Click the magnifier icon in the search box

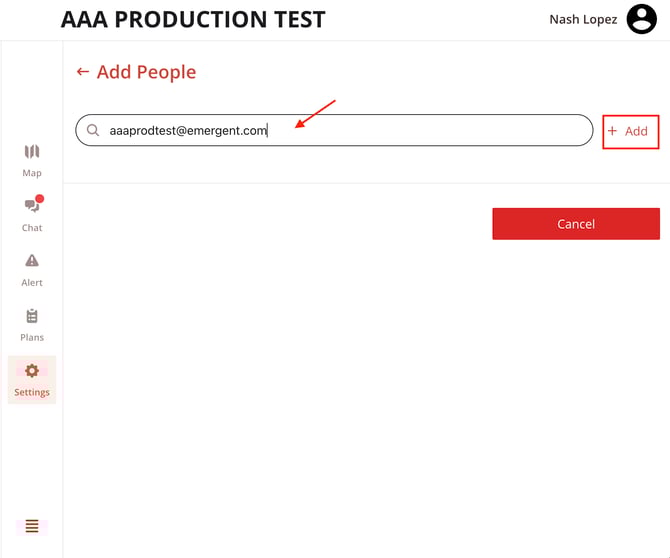tap(93, 130)
